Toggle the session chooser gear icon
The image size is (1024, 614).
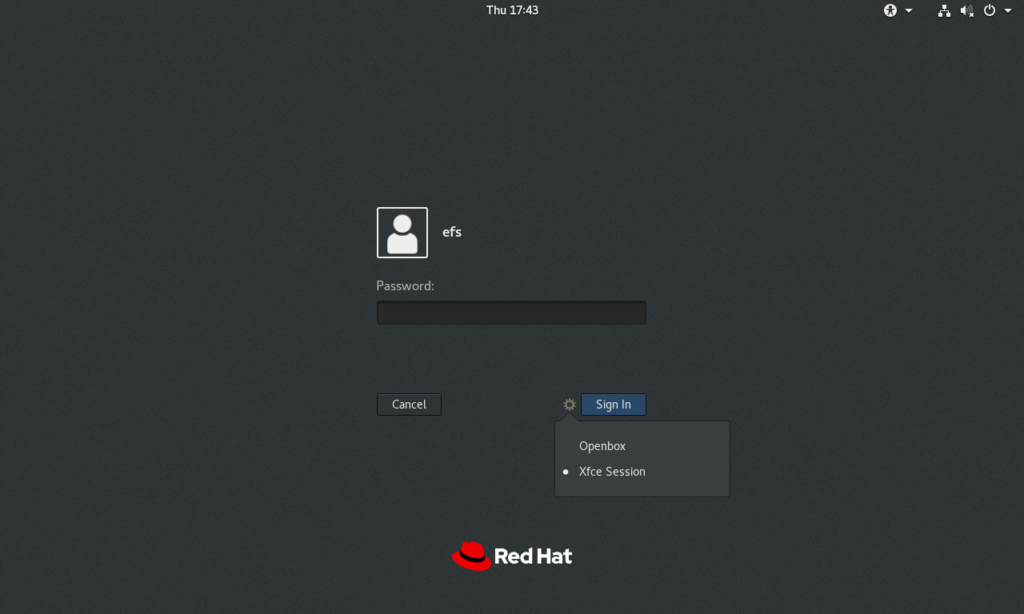[569, 404]
